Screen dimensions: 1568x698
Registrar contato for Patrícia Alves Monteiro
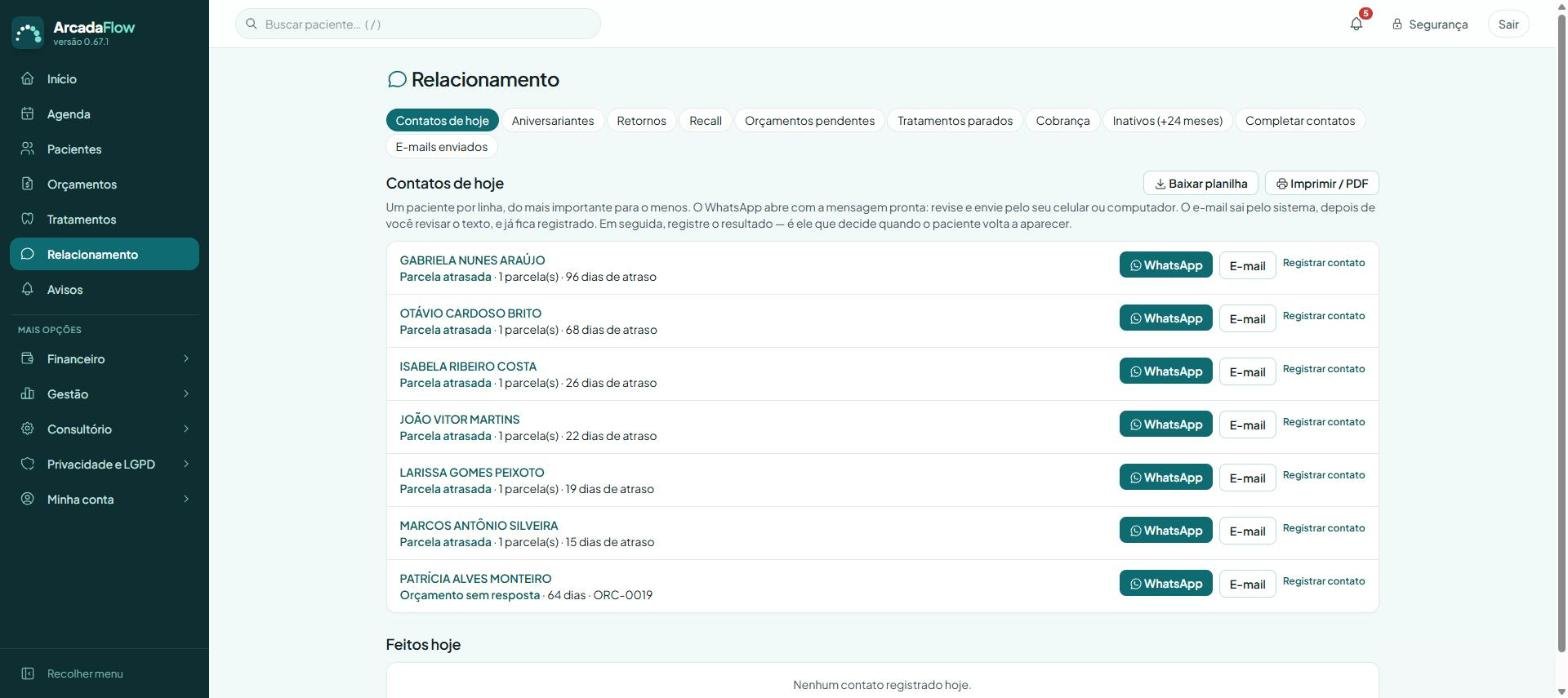(x=1324, y=581)
